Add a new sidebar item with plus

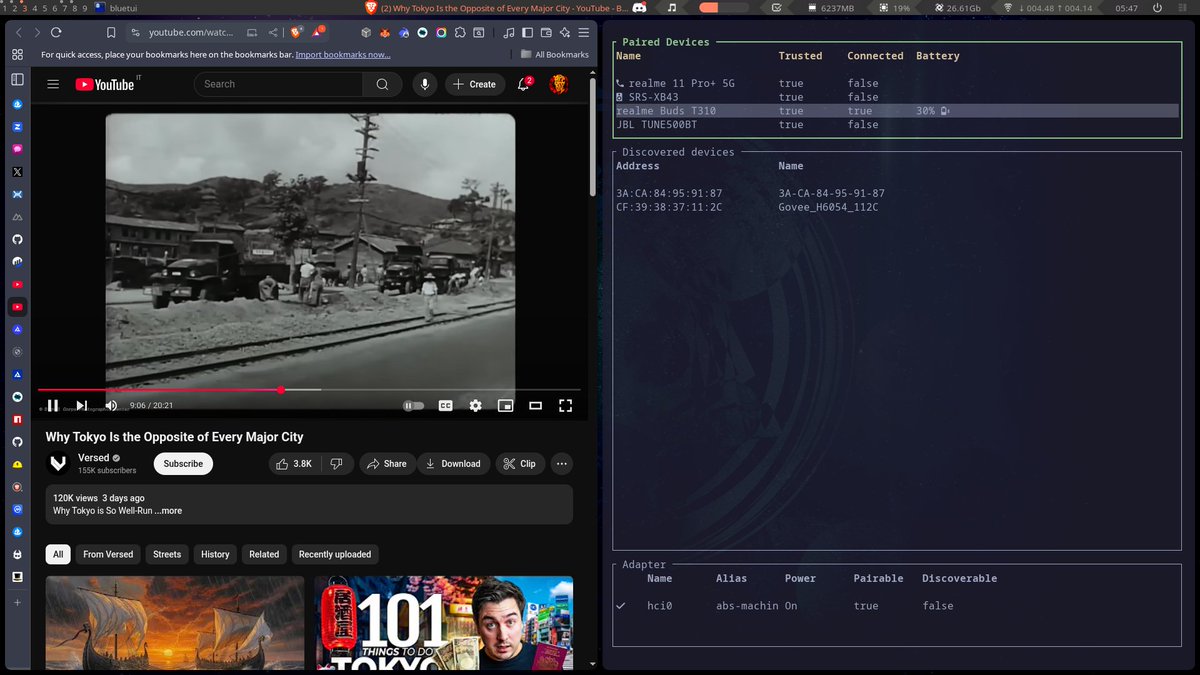pyautogui.click(x=17, y=602)
